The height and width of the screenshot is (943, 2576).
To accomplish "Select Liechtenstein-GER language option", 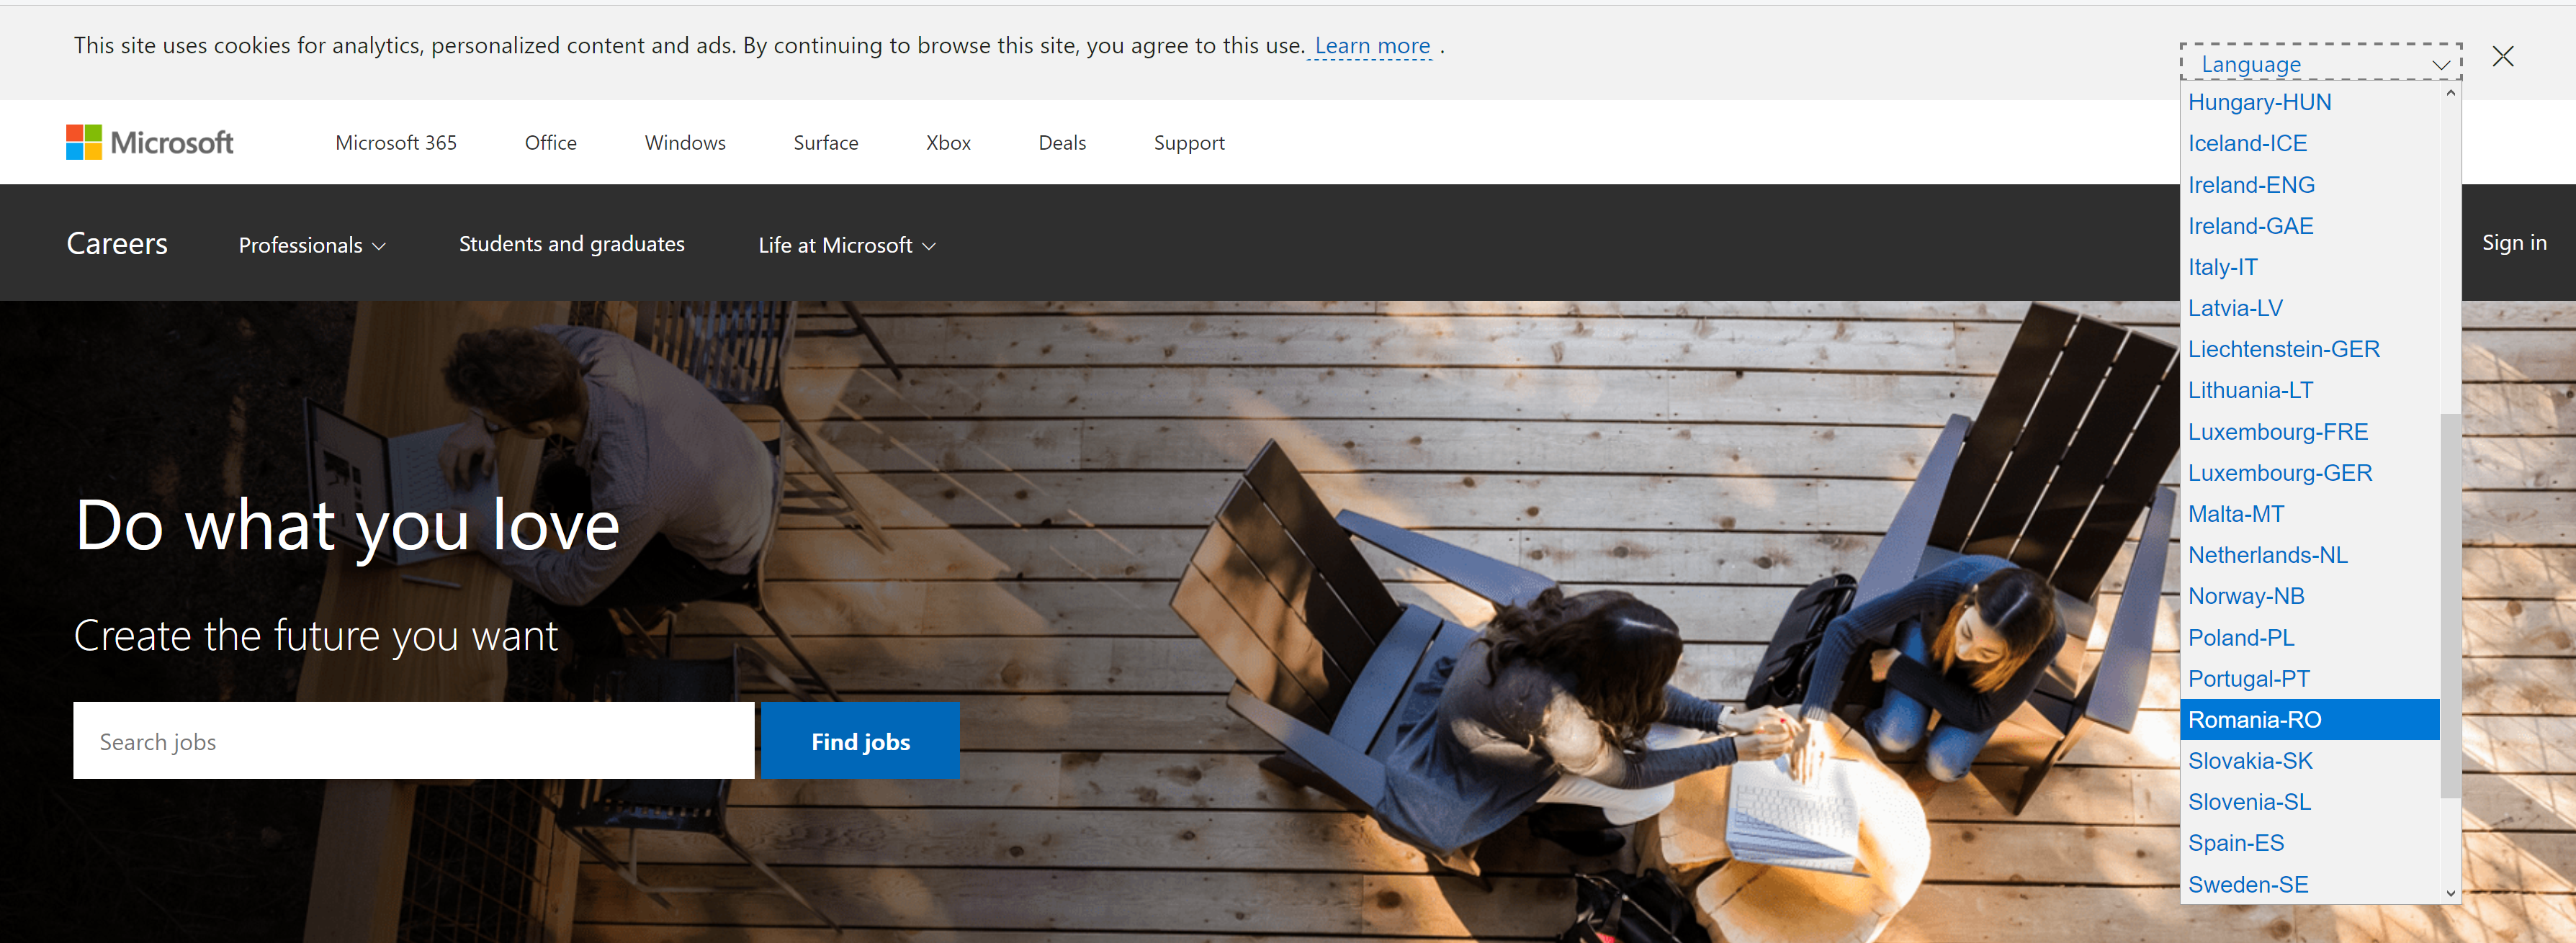I will click(2310, 349).
